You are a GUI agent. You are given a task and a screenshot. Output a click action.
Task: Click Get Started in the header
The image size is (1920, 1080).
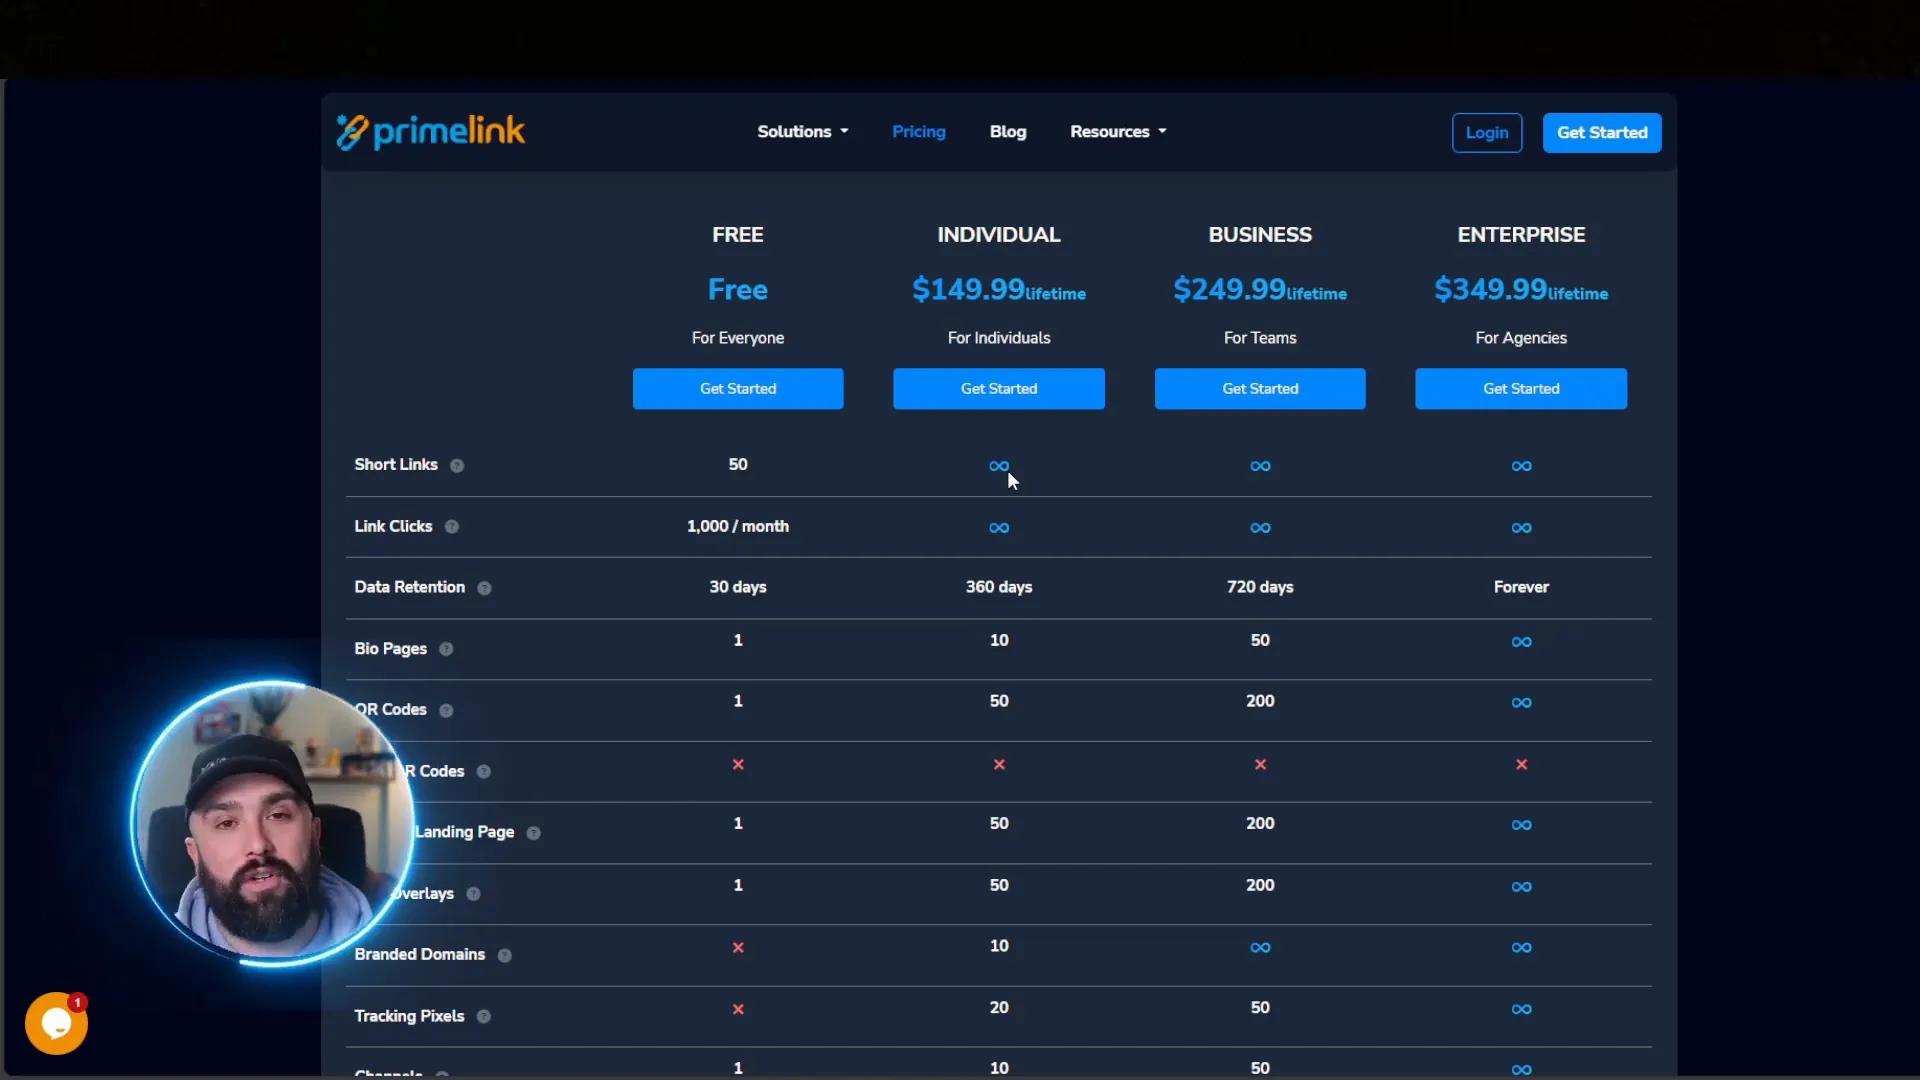(1602, 133)
